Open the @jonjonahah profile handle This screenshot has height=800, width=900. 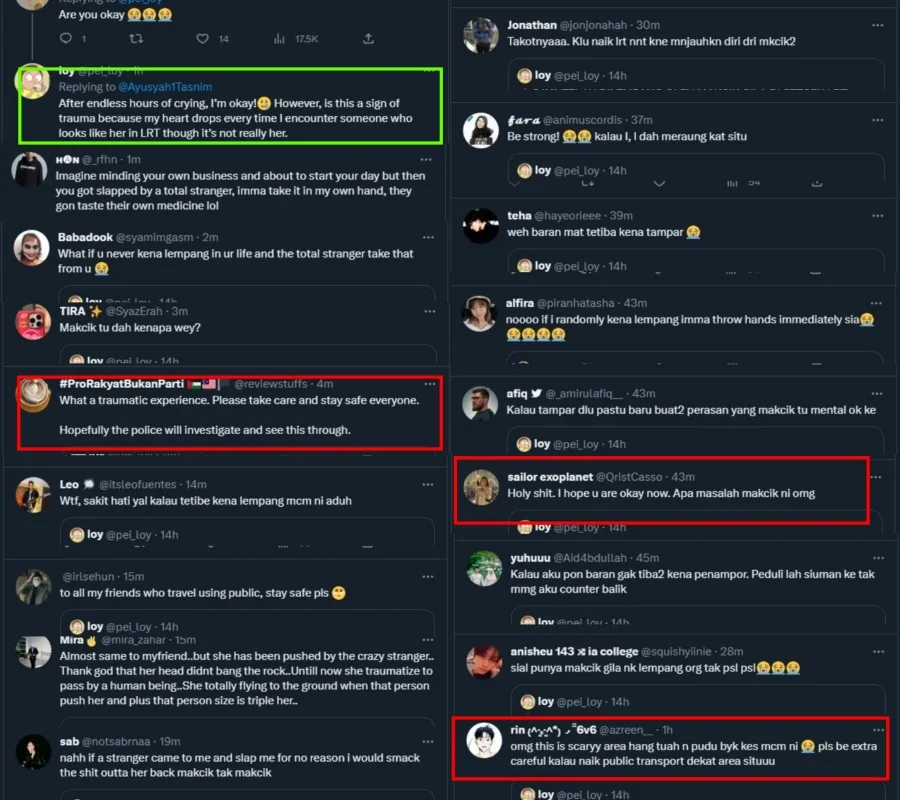pos(593,25)
